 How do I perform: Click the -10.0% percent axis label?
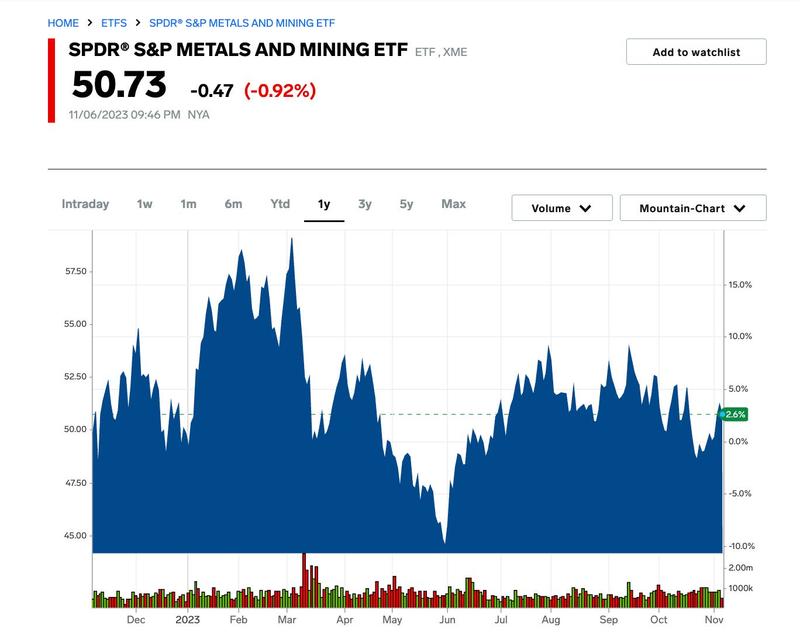tap(741, 546)
